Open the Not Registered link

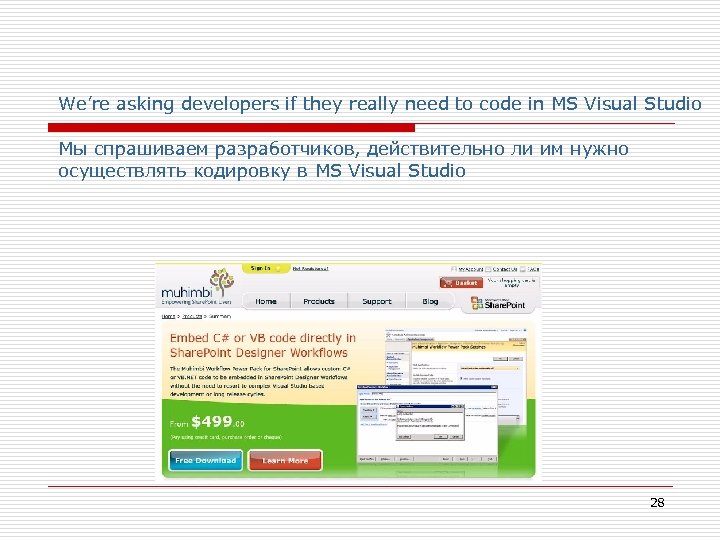[x=310, y=269]
